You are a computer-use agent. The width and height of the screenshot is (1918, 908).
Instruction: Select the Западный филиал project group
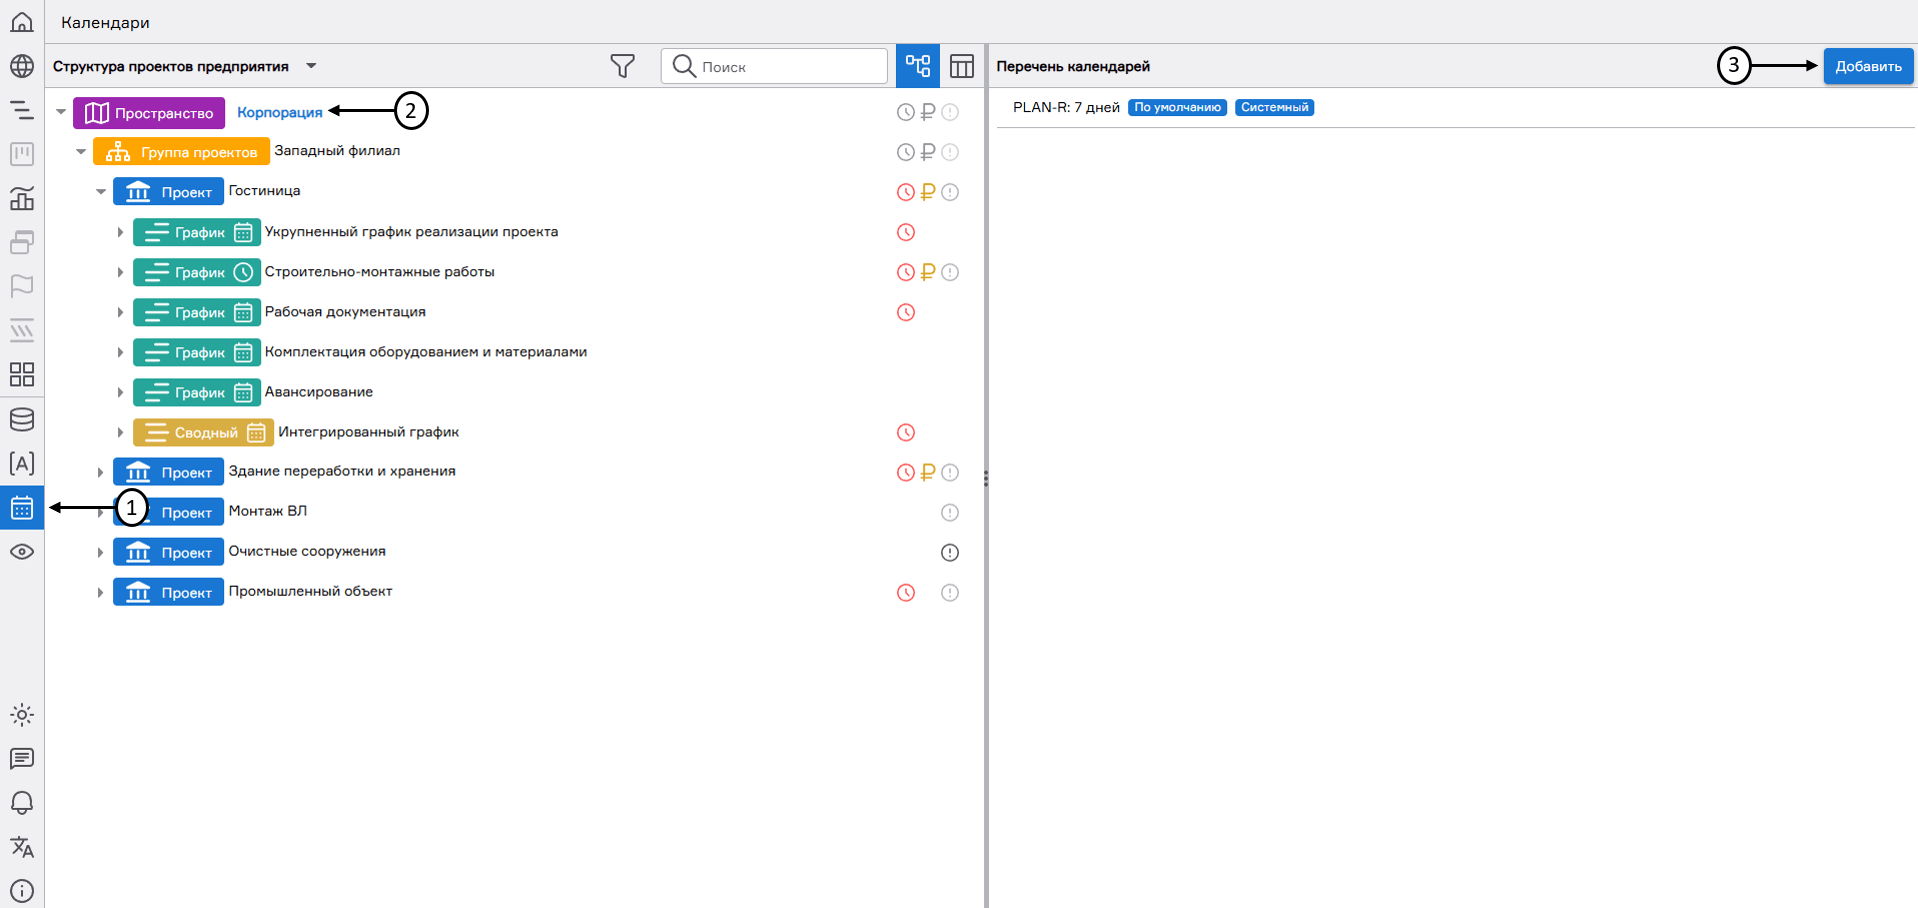(337, 151)
